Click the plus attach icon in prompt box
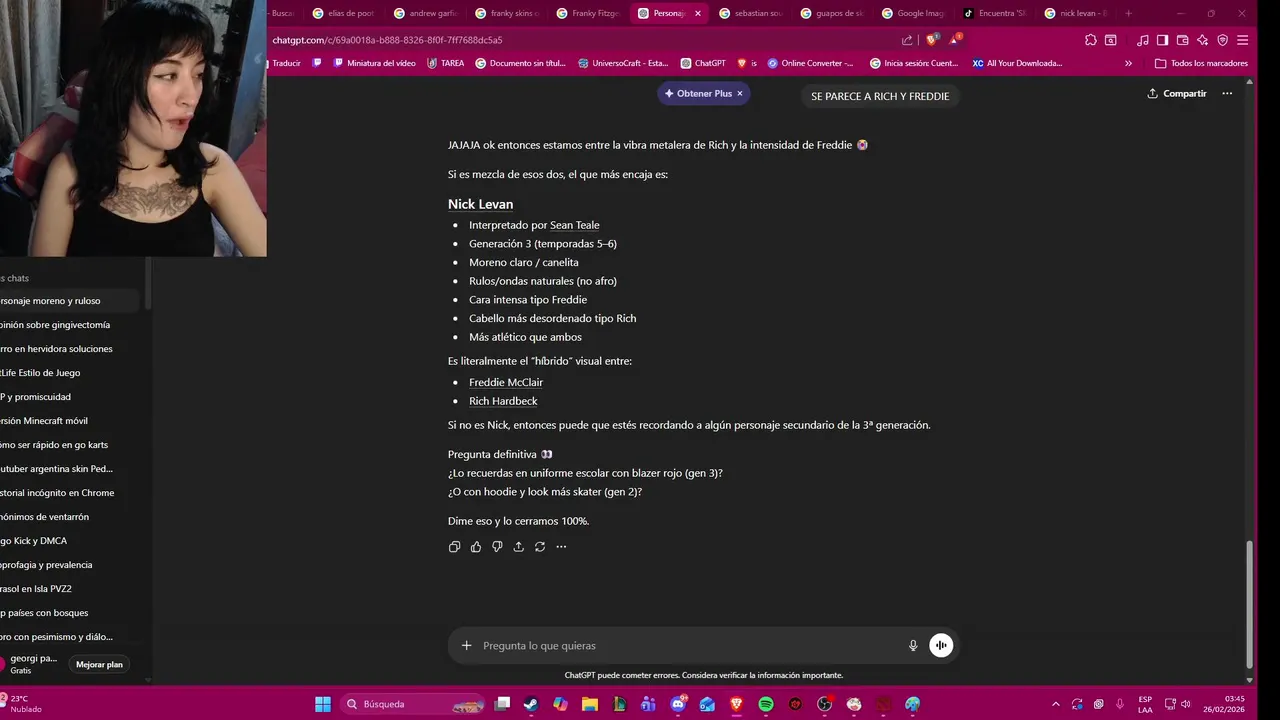Screen dimensions: 1280x720 tap(466, 646)
